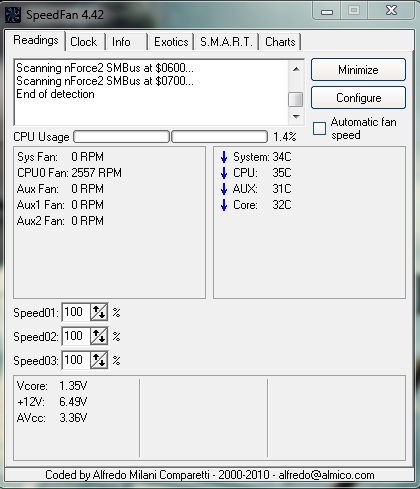Click the 'Vcore: 1.35V' voltage reading
Screen dimensions: 420x489
[x=52, y=386]
